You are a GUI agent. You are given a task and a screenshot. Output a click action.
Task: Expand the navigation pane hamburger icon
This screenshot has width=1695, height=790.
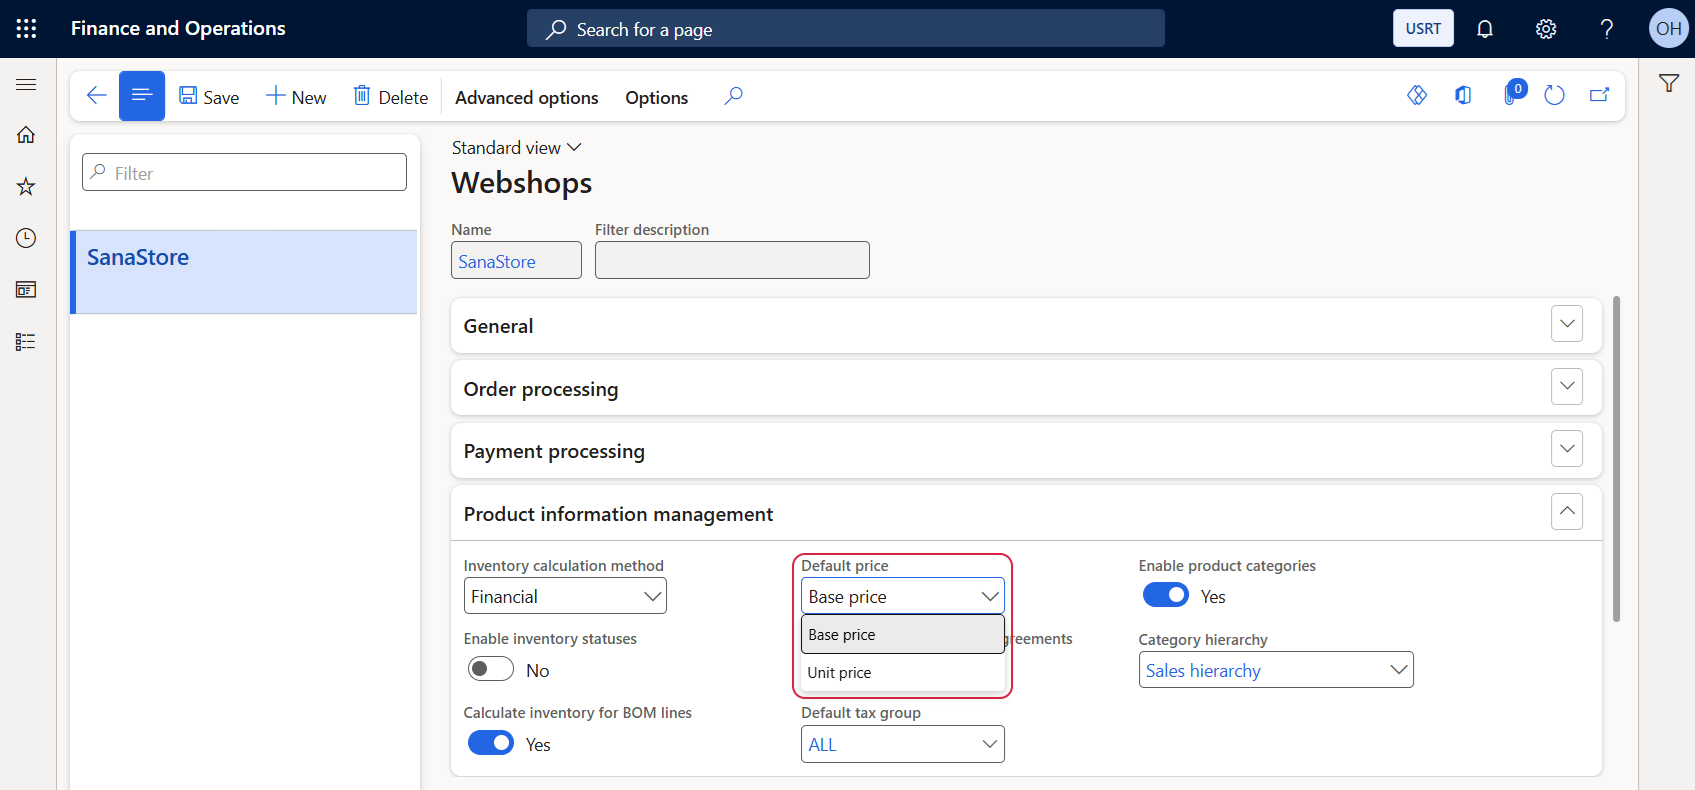[x=26, y=85]
